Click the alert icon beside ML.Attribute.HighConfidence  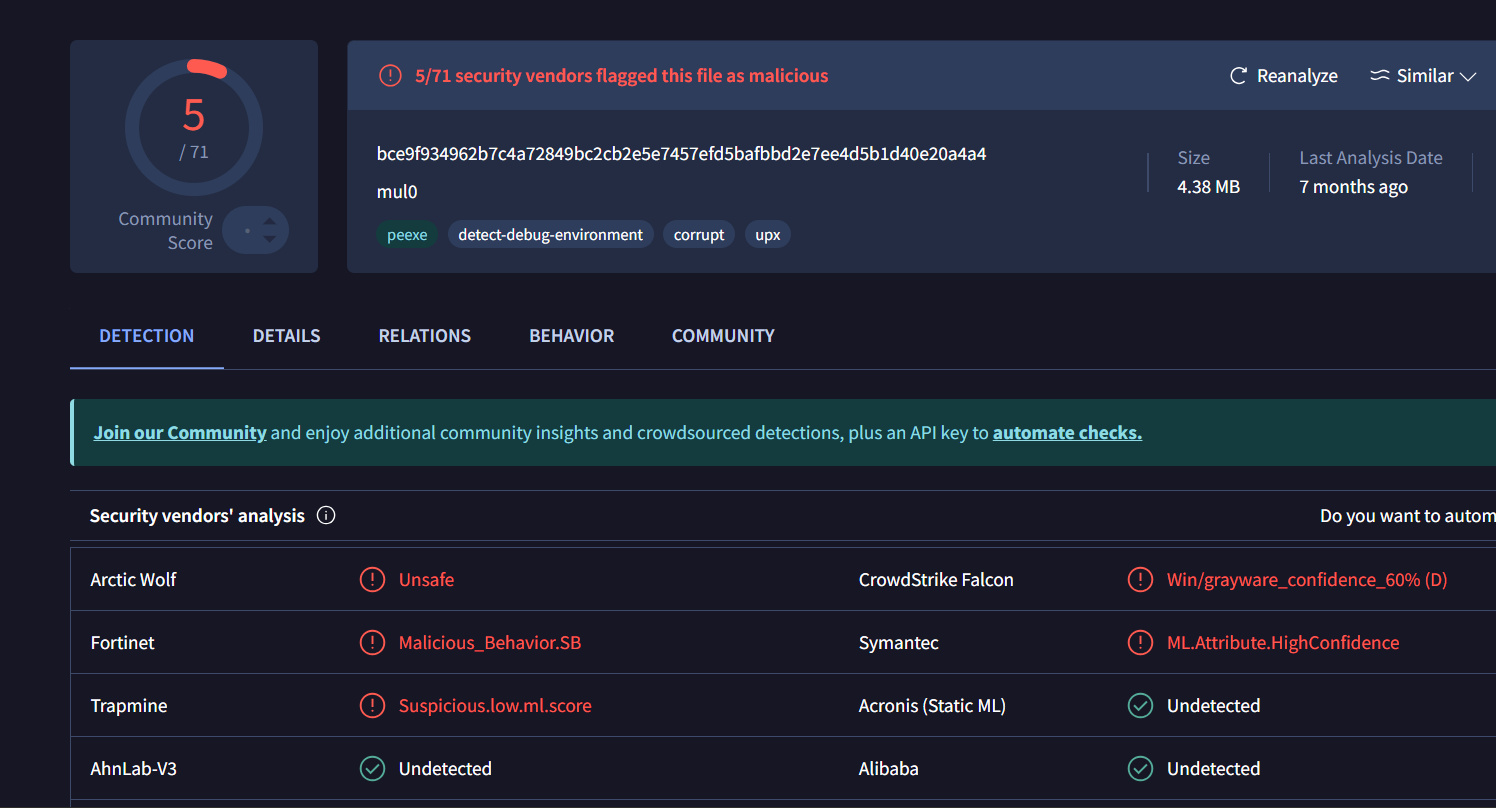pos(1140,643)
